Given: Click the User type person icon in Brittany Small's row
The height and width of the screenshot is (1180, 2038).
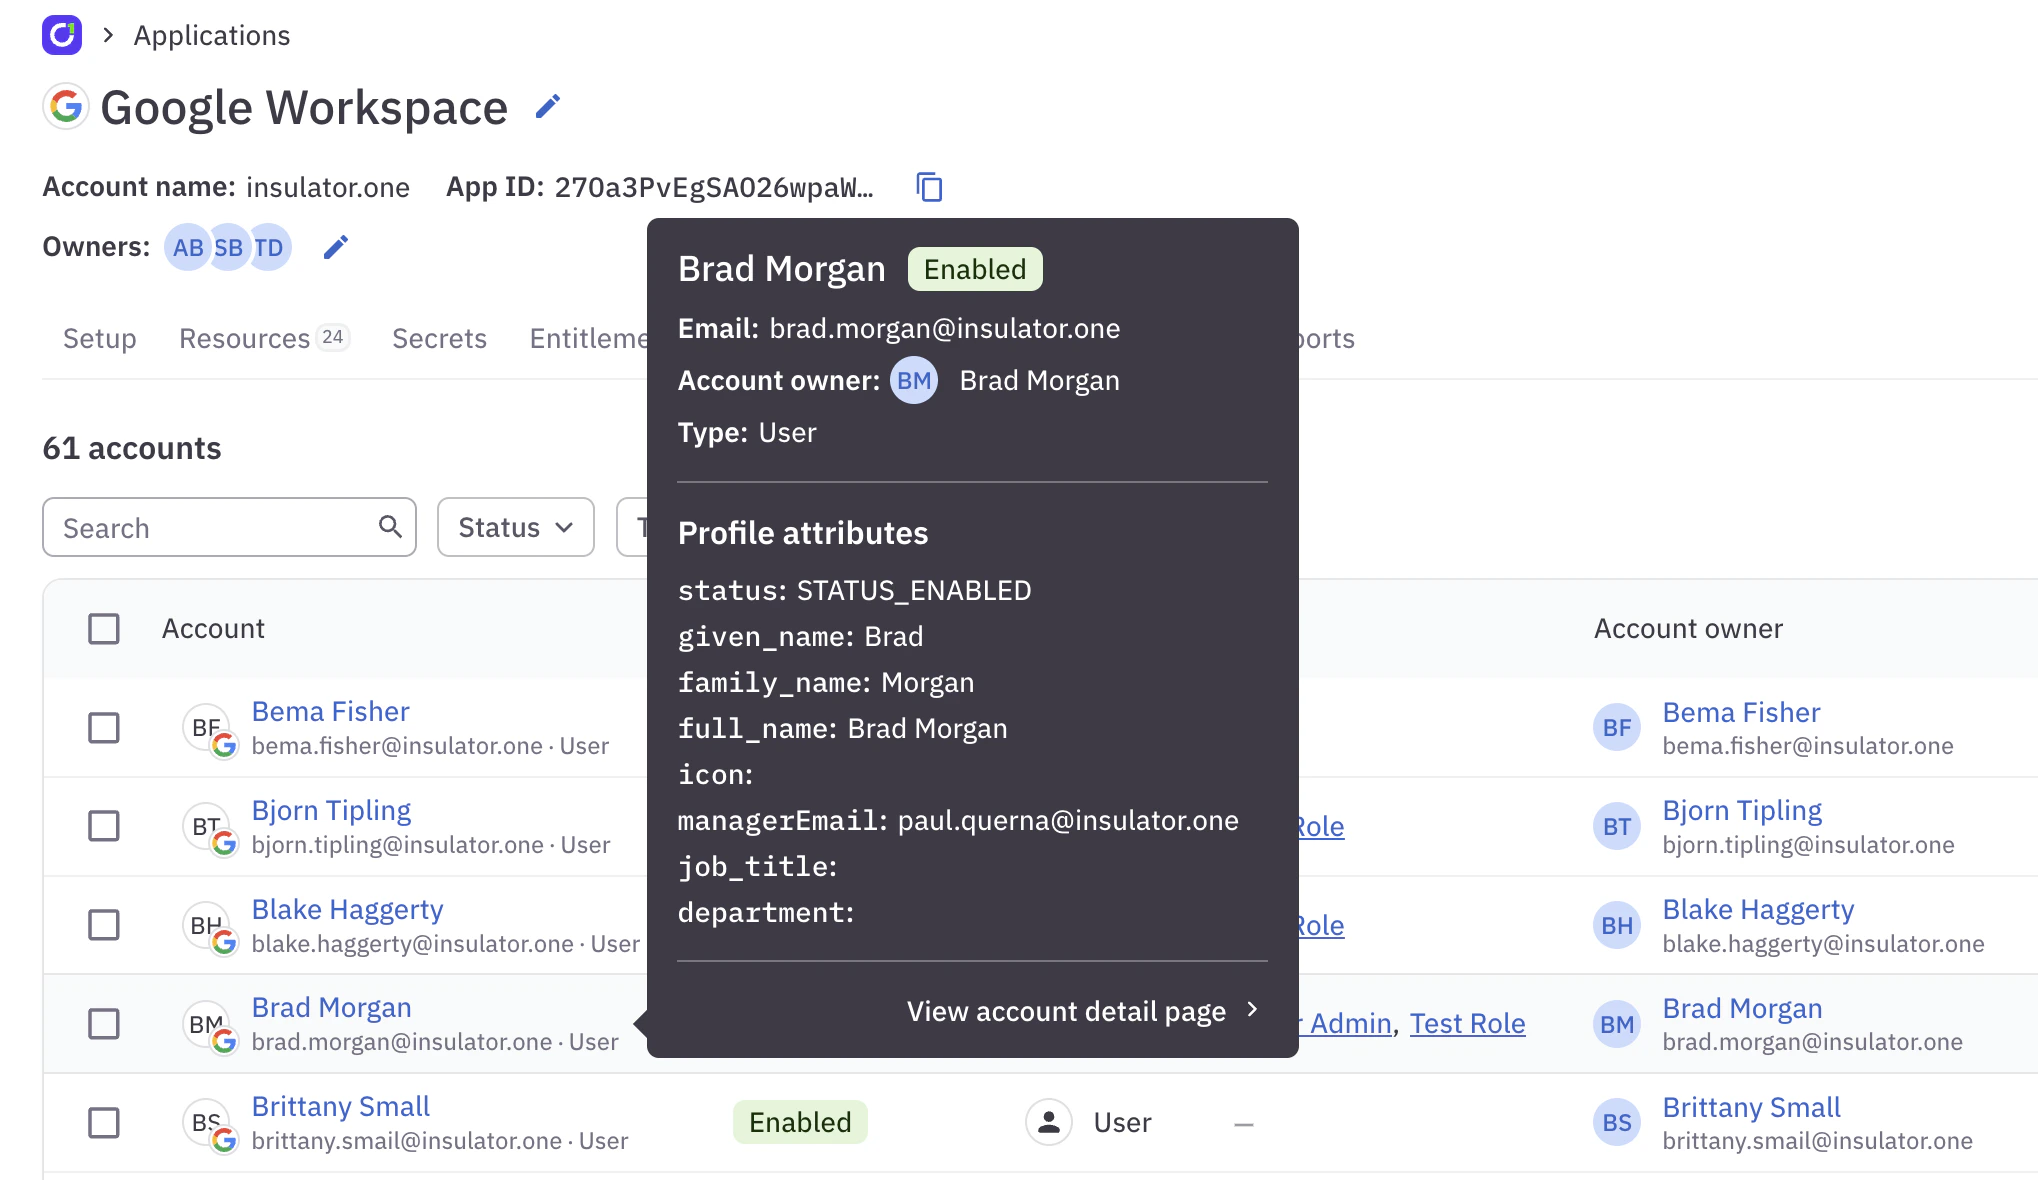Looking at the screenshot, I should 1048,1122.
